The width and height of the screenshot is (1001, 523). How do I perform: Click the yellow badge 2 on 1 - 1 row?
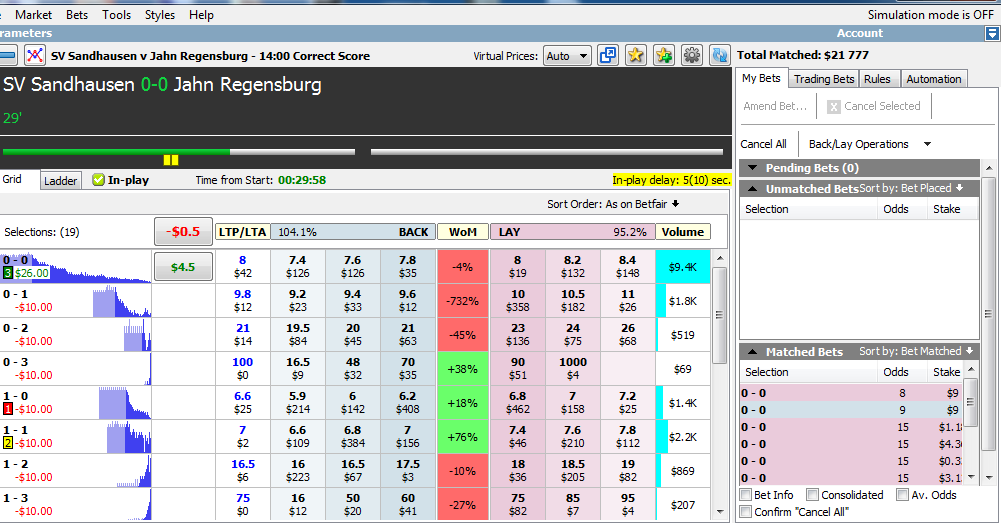point(8,443)
